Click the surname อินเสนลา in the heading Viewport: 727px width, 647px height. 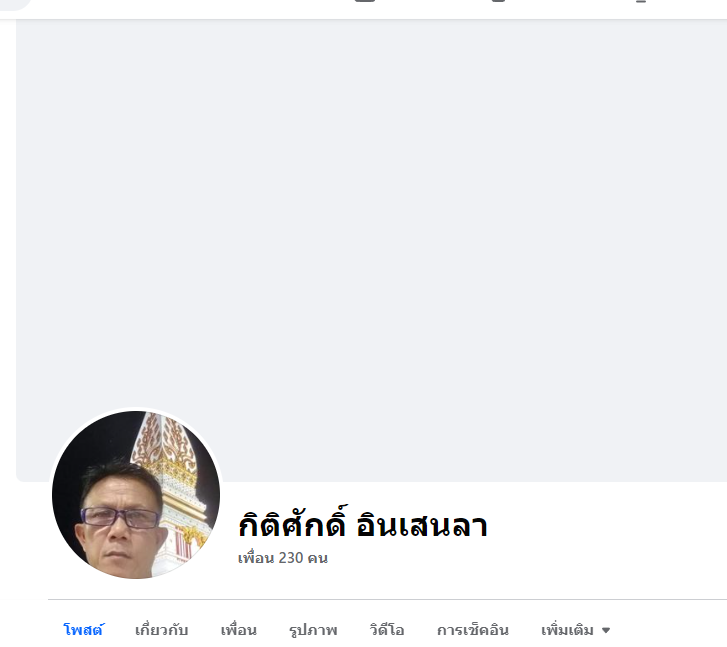(422, 526)
